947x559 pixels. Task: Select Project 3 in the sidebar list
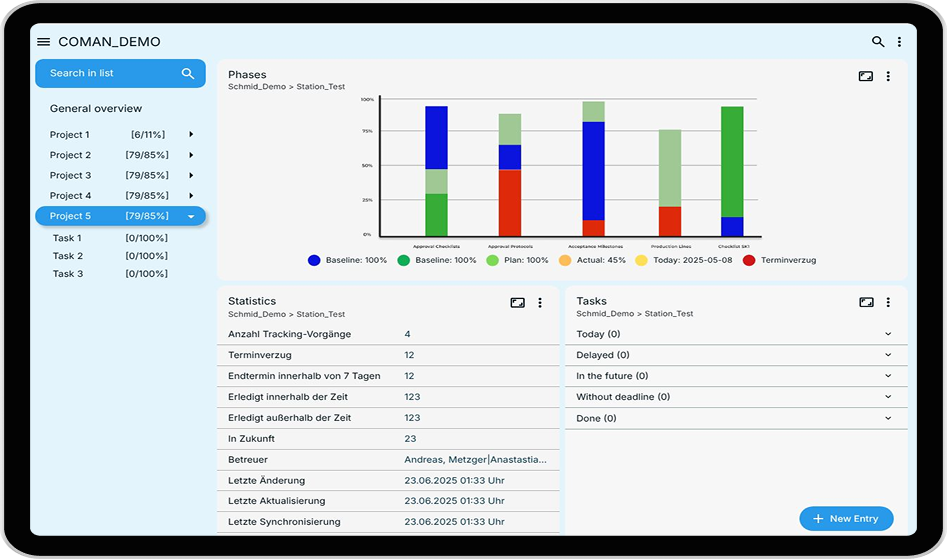[x=70, y=175]
